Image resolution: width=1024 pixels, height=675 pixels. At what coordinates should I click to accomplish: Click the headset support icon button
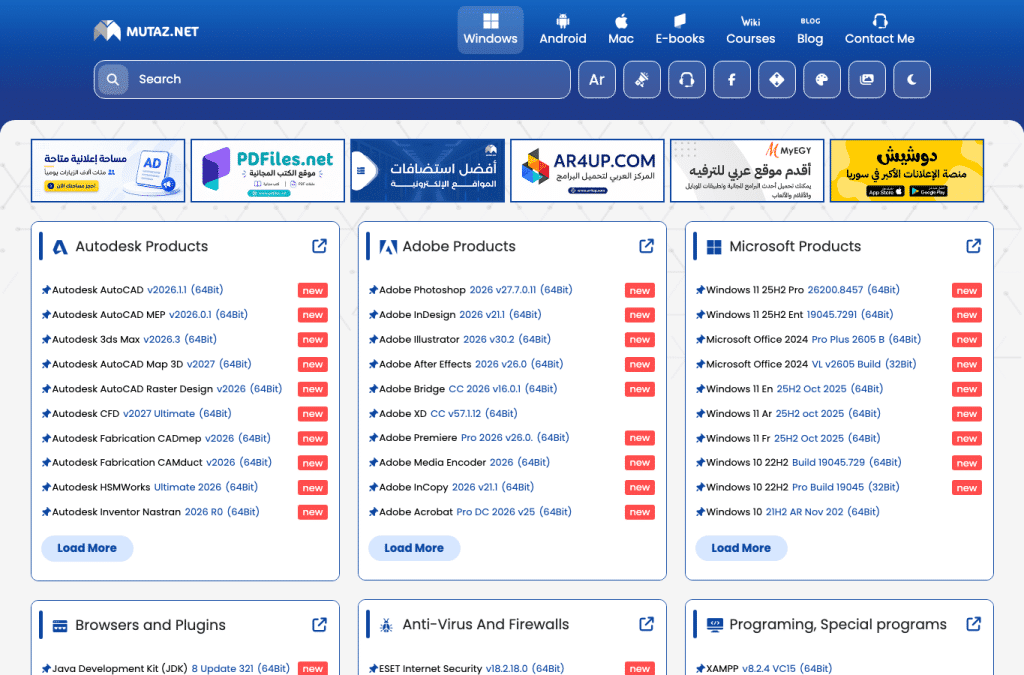point(687,80)
